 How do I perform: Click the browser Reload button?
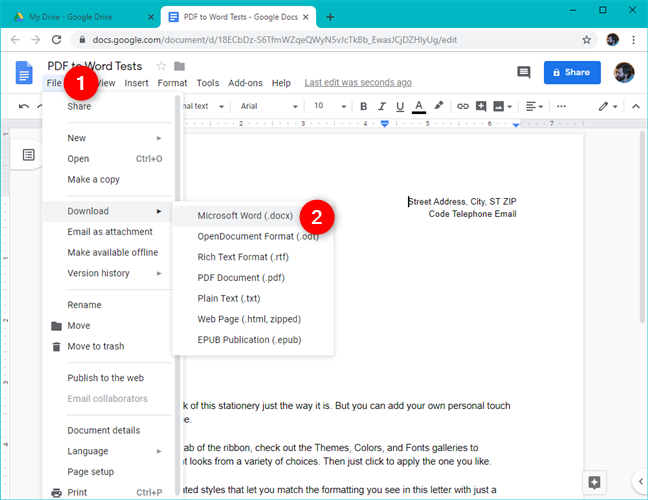point(57,40)
